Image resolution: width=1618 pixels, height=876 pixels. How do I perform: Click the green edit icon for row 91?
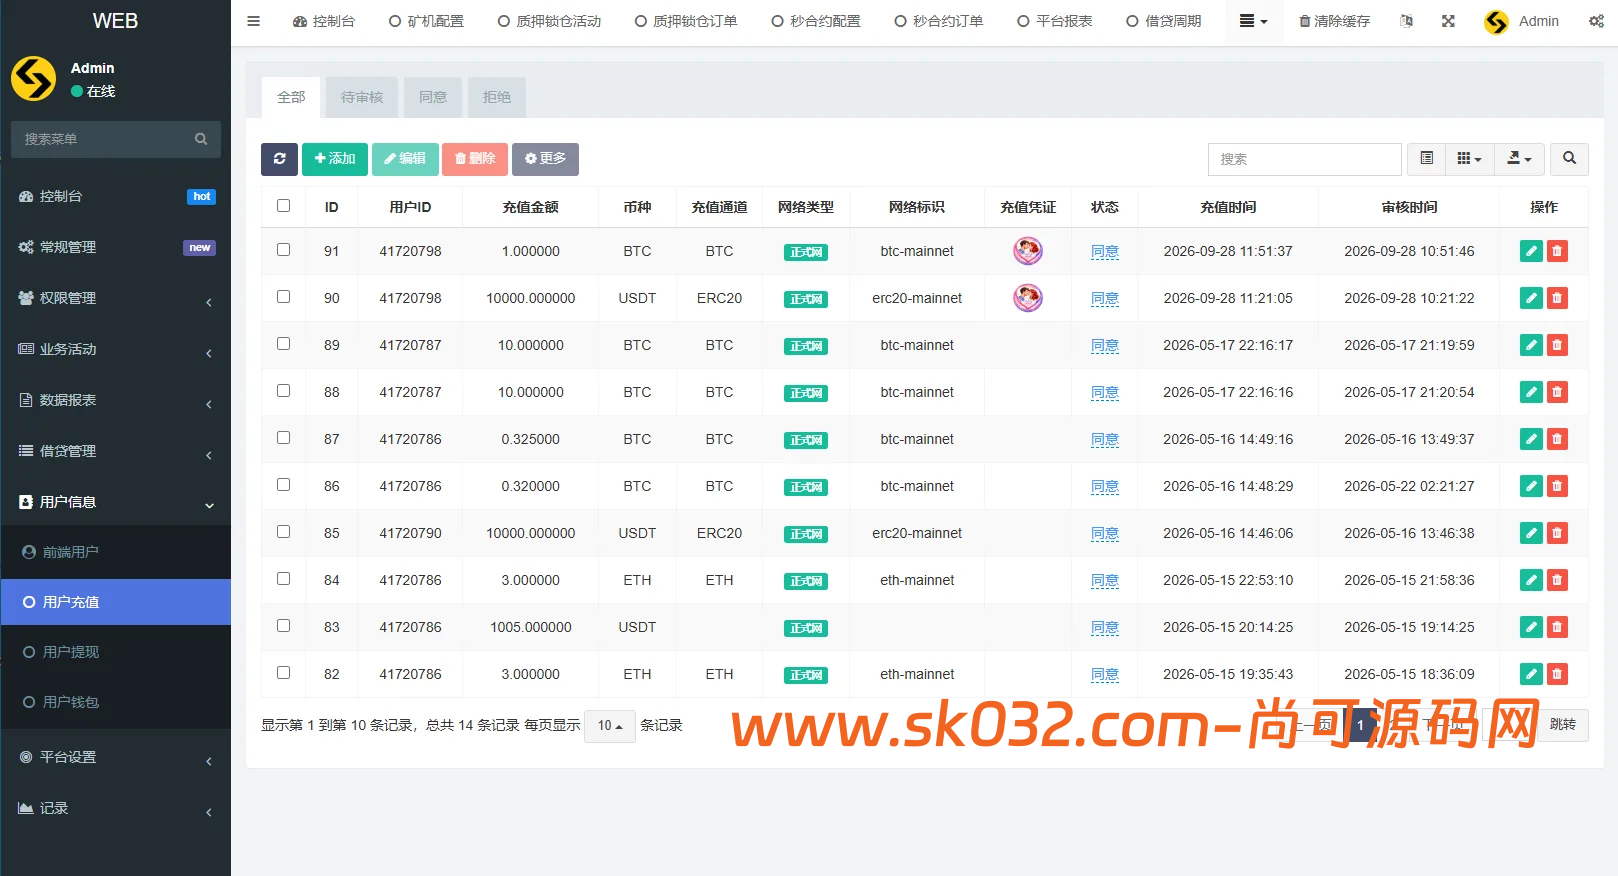(x=1531, y=251)
